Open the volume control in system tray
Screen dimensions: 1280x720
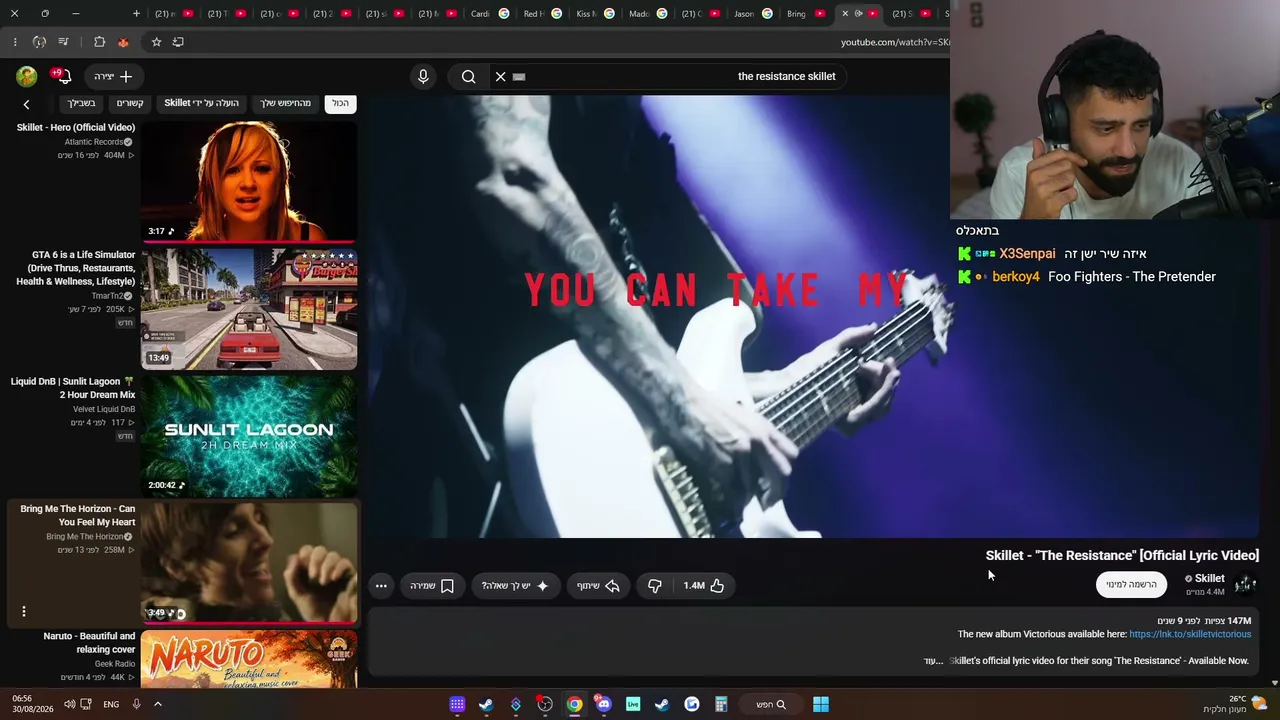point(69,704)
